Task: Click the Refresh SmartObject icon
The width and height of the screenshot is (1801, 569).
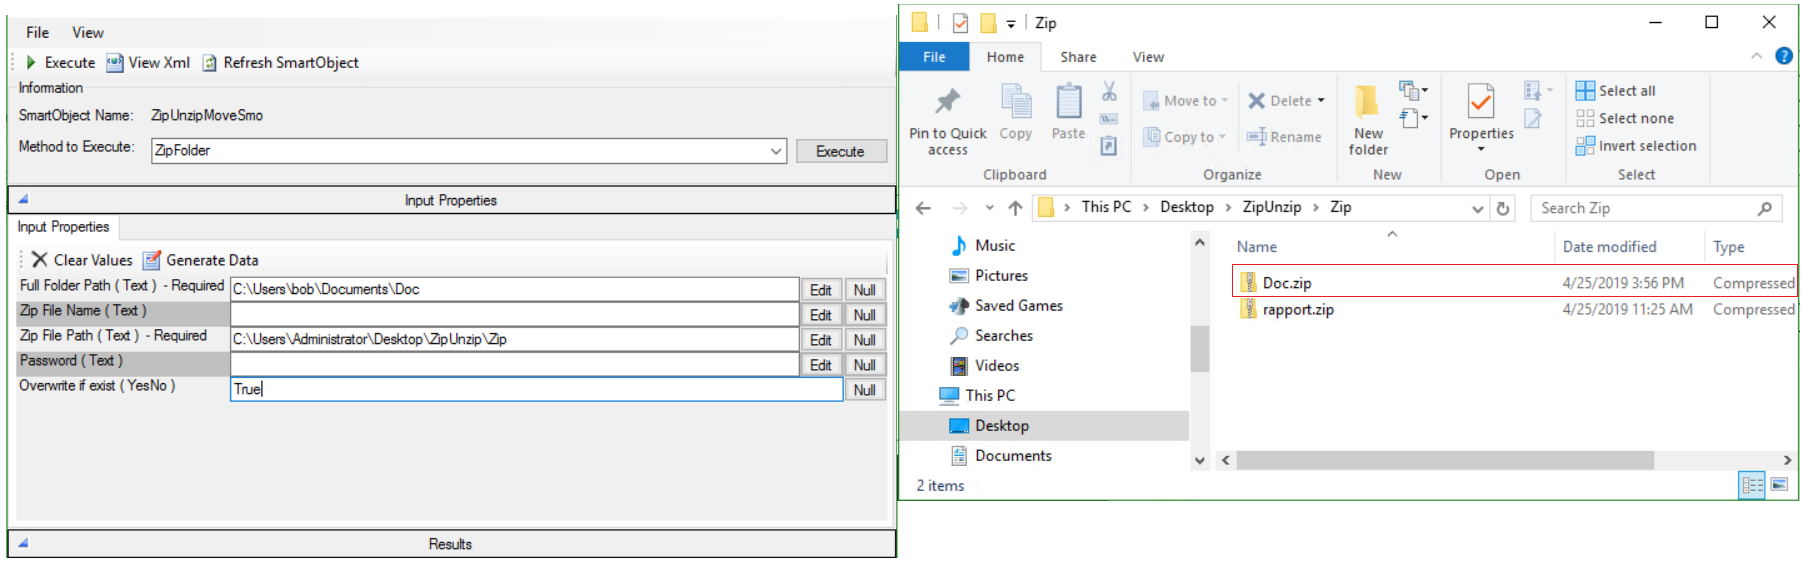Action: (210, 63)
